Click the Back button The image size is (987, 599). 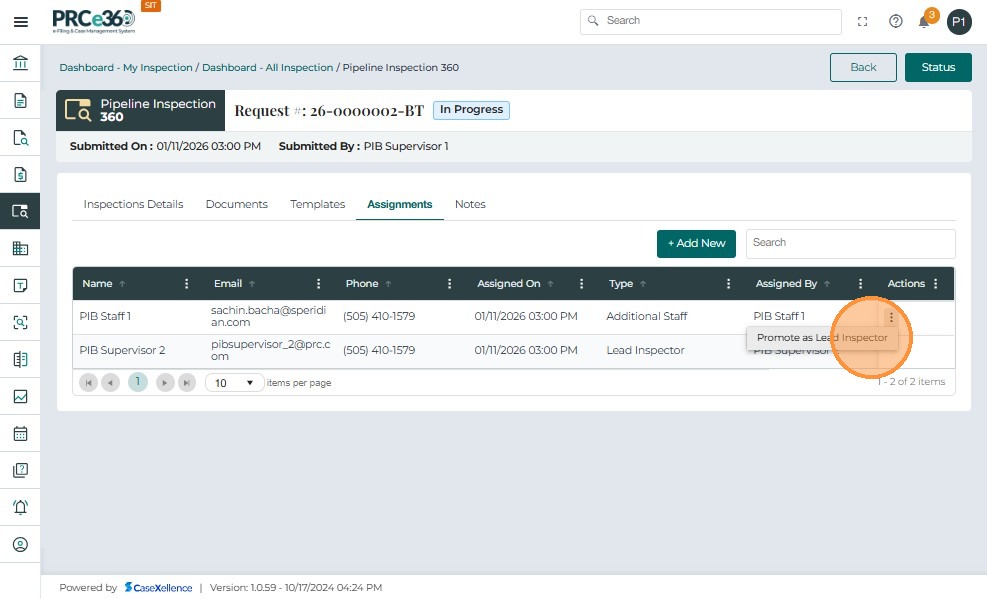point(863,67)
